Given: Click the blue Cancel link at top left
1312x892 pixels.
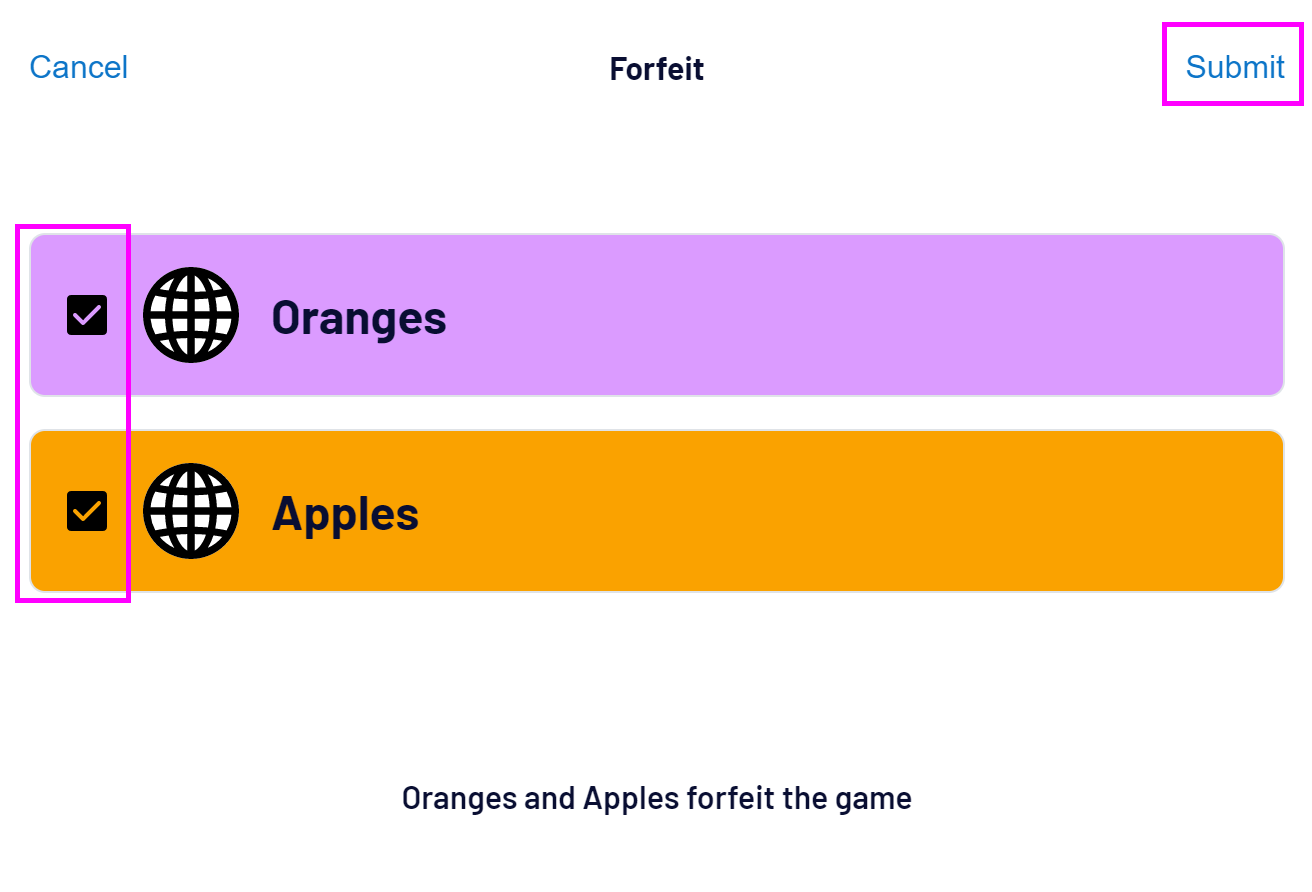Looking at the screenshot, I should [79, 67].
